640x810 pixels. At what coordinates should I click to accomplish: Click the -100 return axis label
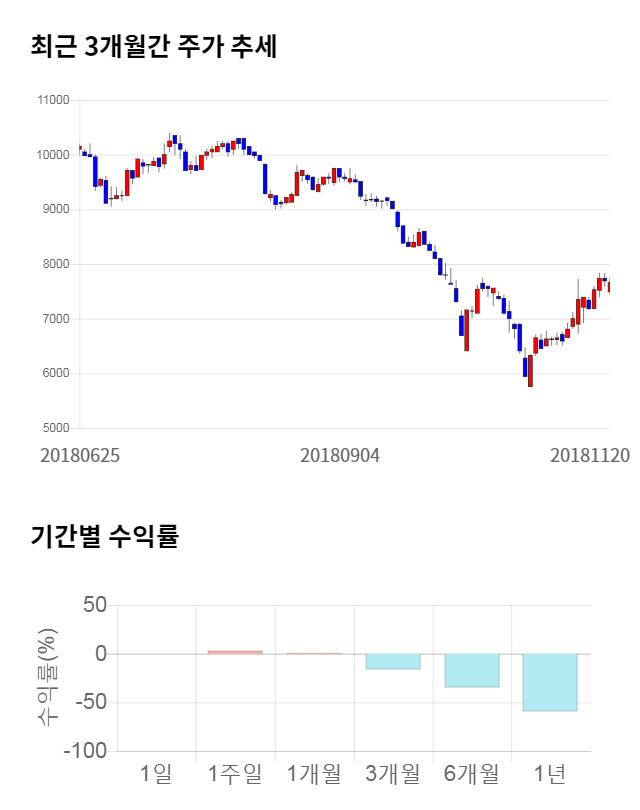[x=84, y=751]
